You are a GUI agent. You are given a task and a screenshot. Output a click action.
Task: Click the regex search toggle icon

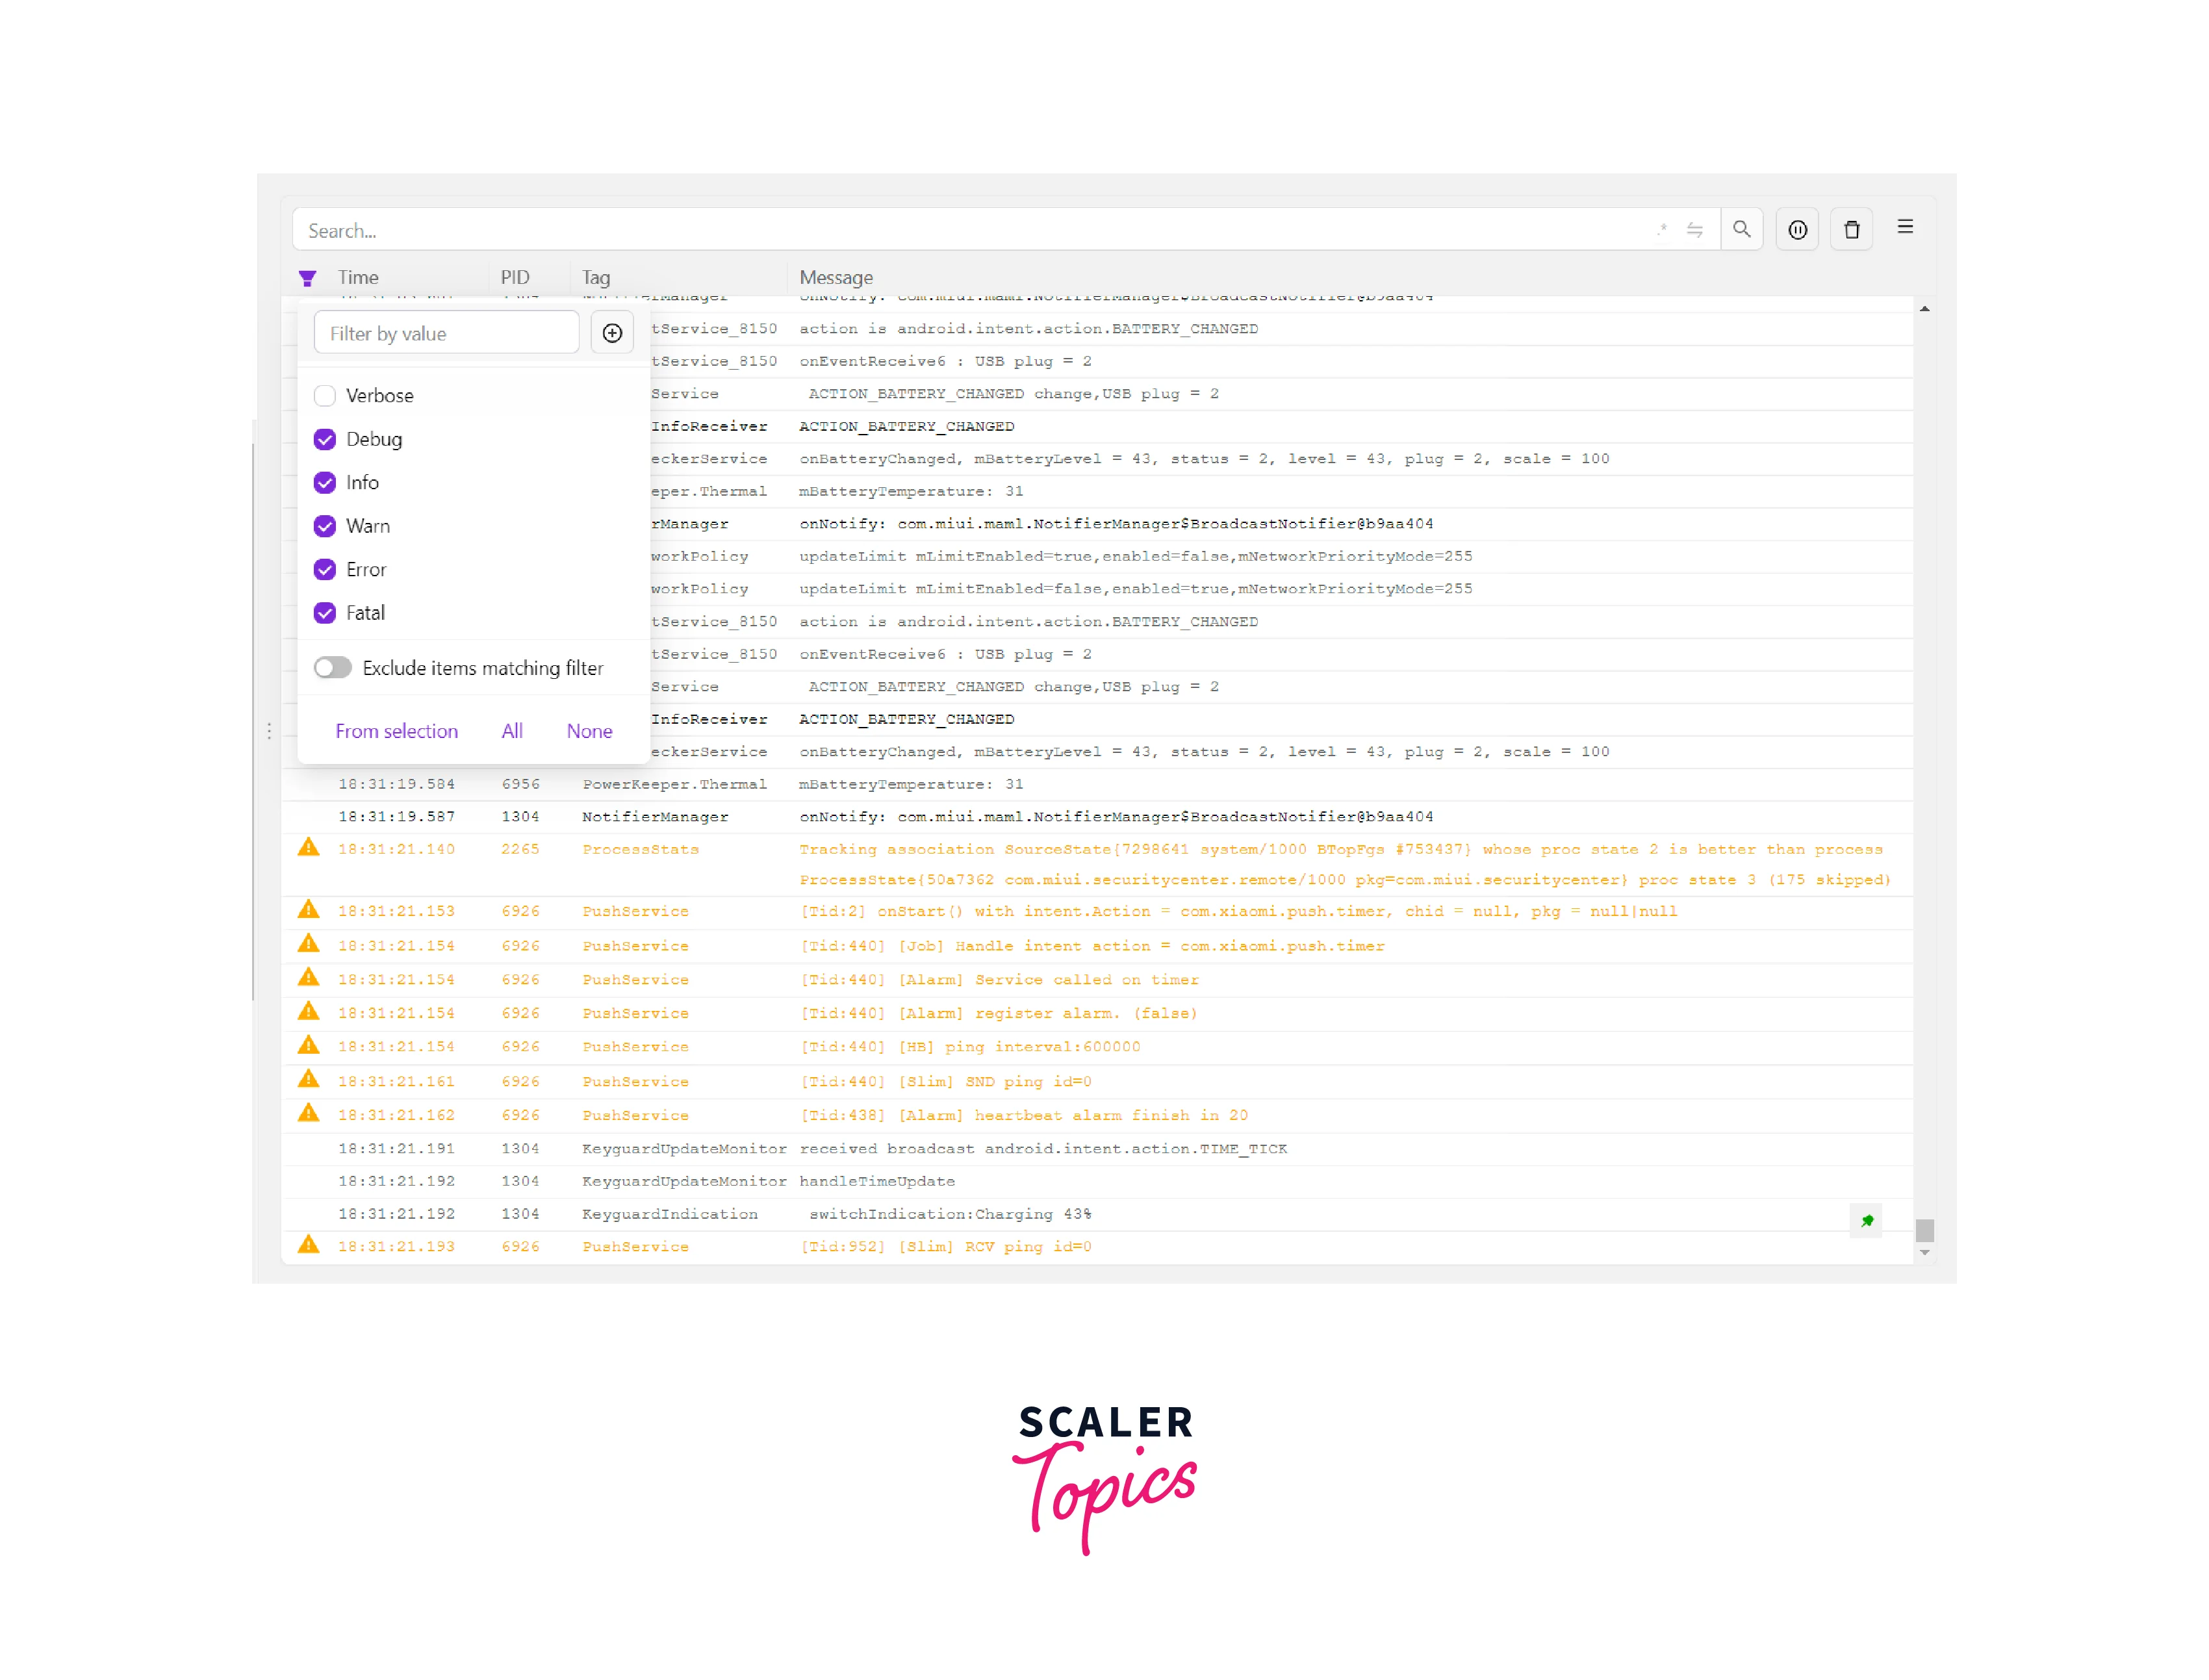coord(1662,230)
